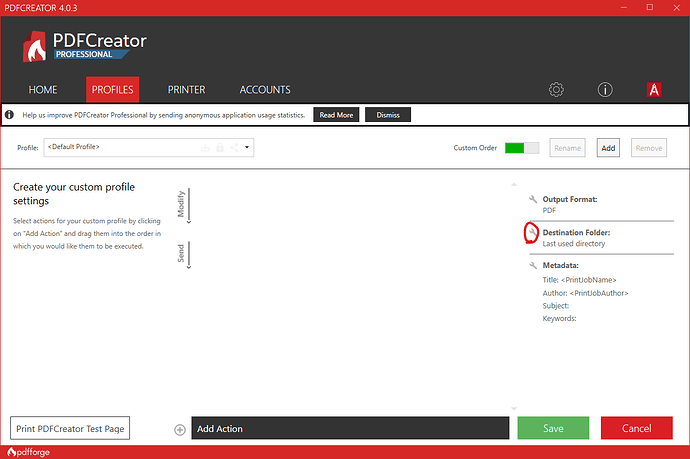Open application settings gear icon

pyautogui.click(x=556, y=90)
